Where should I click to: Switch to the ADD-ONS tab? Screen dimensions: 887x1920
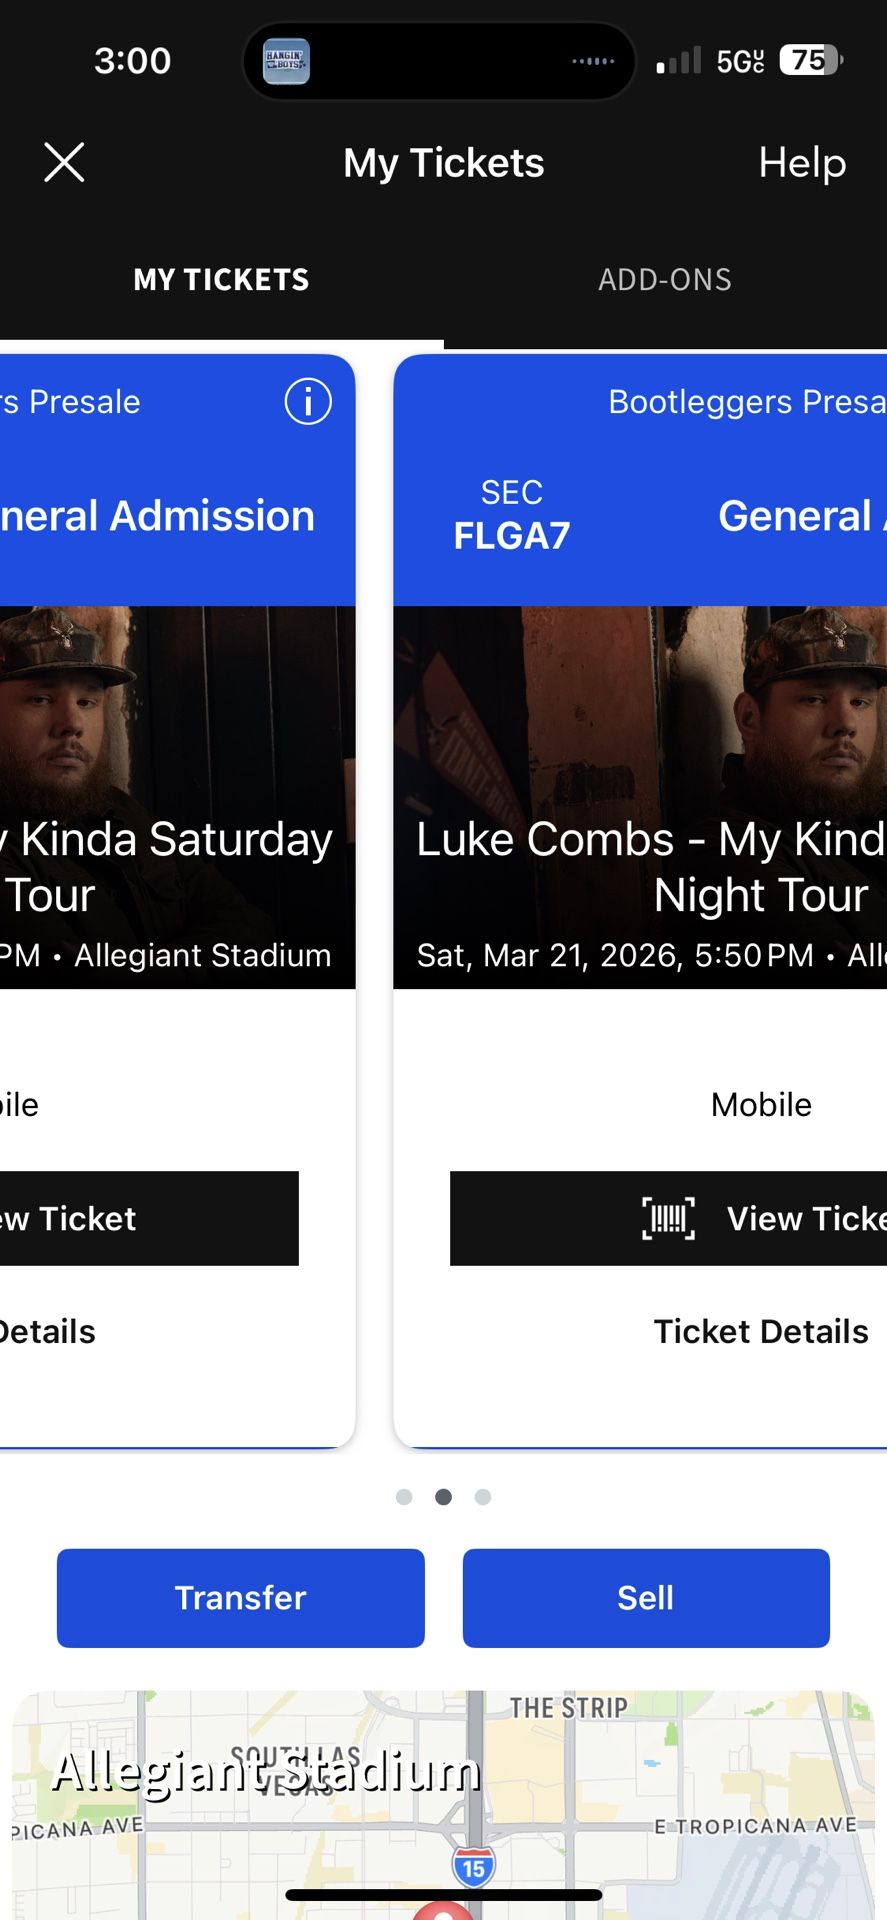(664, 280)
